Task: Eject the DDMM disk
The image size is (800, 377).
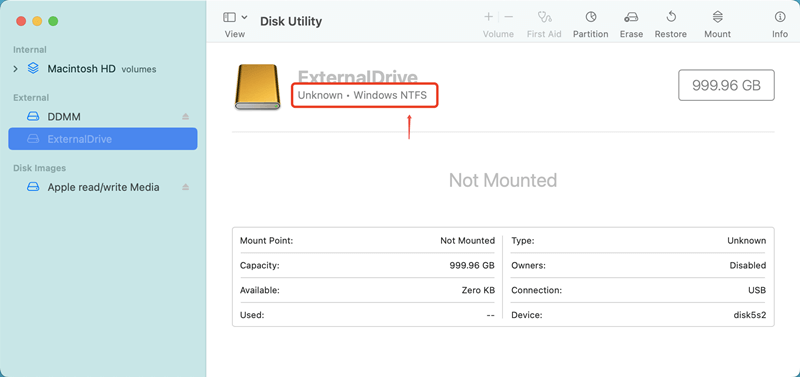Action: [186, 117]
